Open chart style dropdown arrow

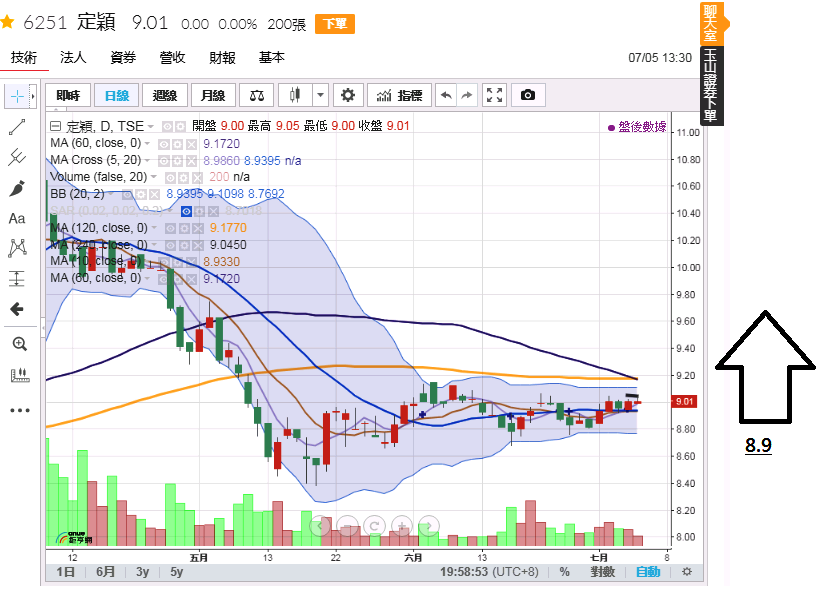320,96
